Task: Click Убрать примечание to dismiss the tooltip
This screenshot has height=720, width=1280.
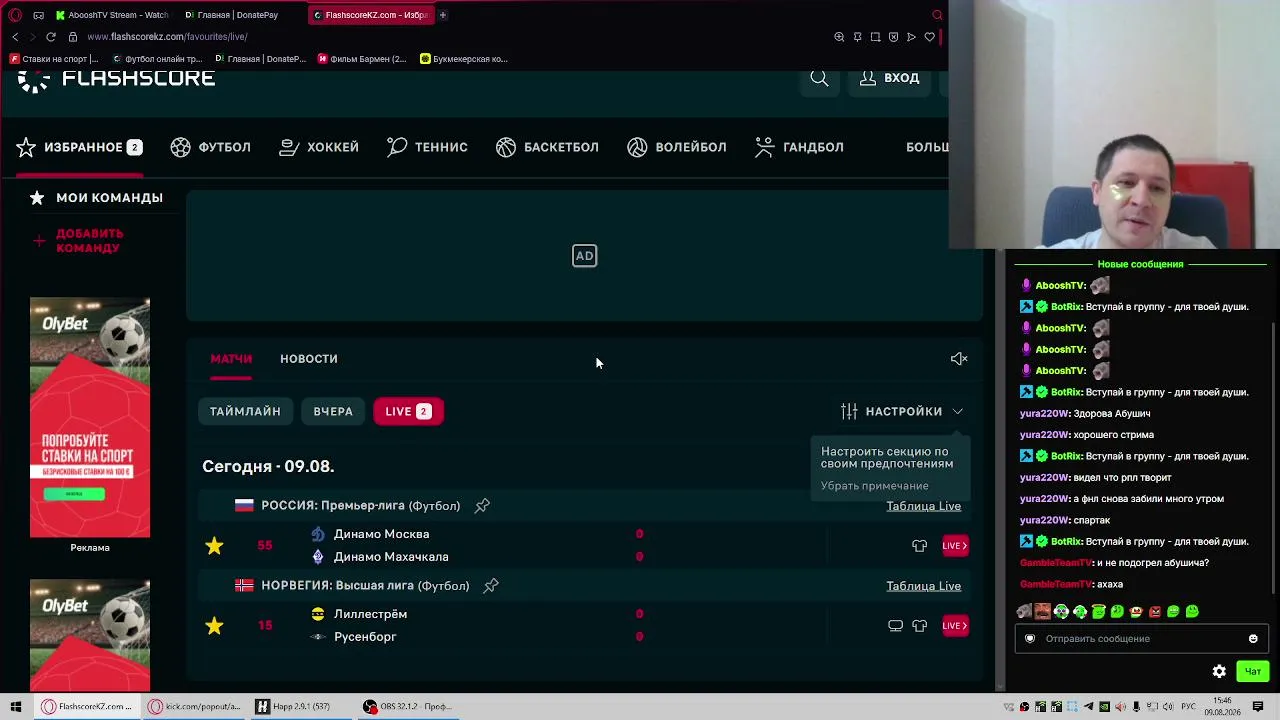Action: point(875,486)
